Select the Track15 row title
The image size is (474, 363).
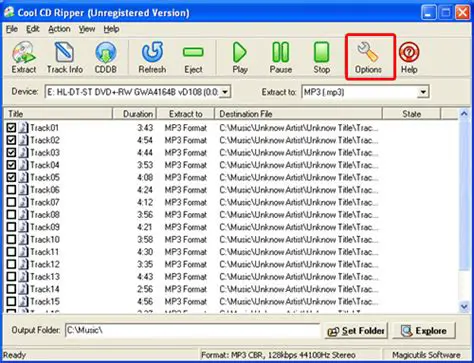click(x=45, y=301)
